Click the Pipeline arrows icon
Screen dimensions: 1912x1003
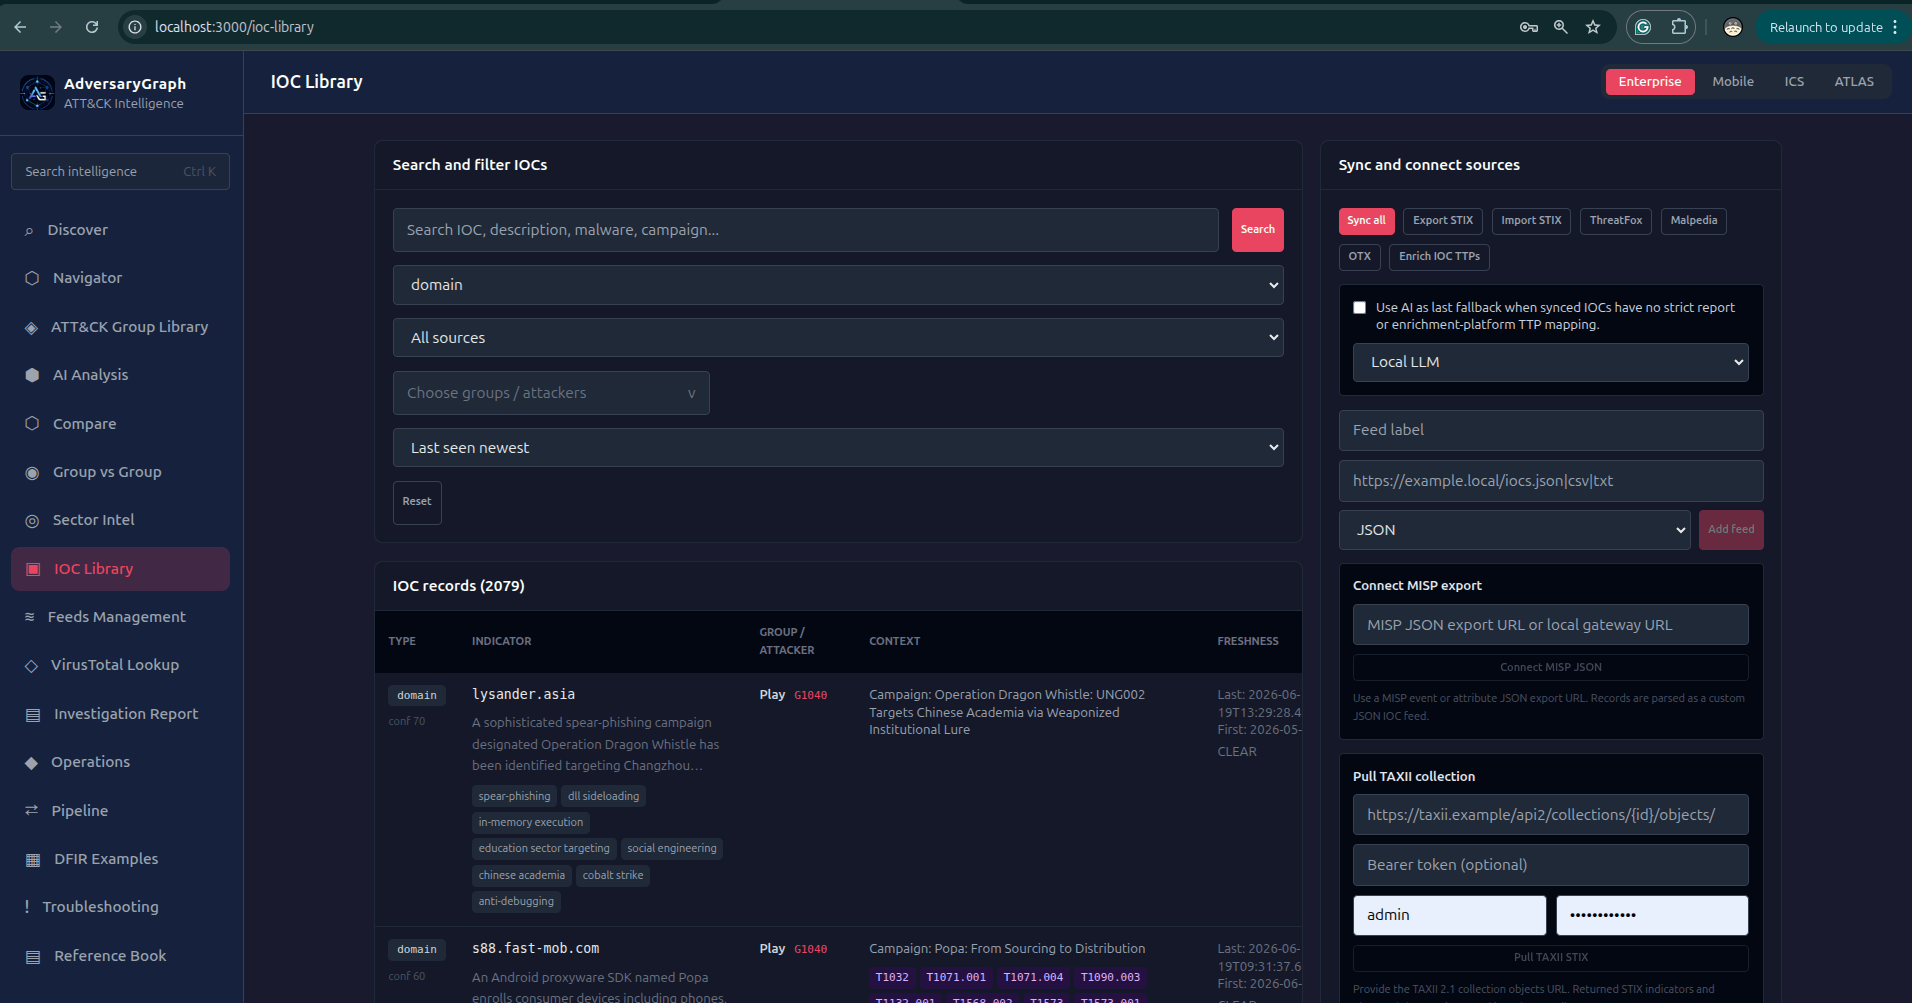pyautogui.click(x=31, y=810)
